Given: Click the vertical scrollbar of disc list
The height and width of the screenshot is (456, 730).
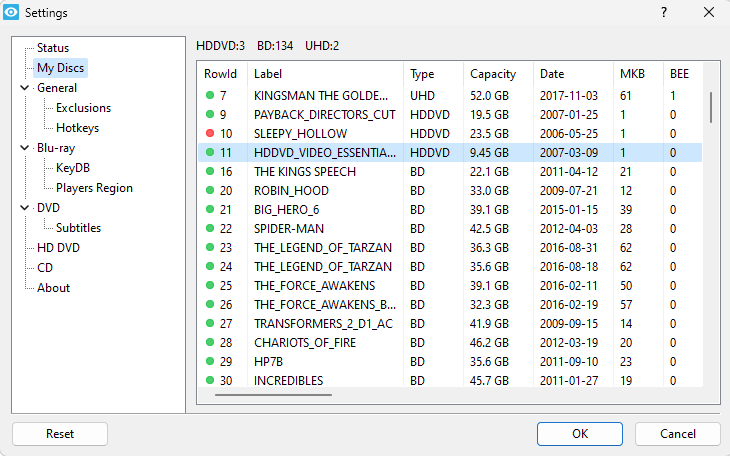Looking at the screenshot, I should click(711, 107).
